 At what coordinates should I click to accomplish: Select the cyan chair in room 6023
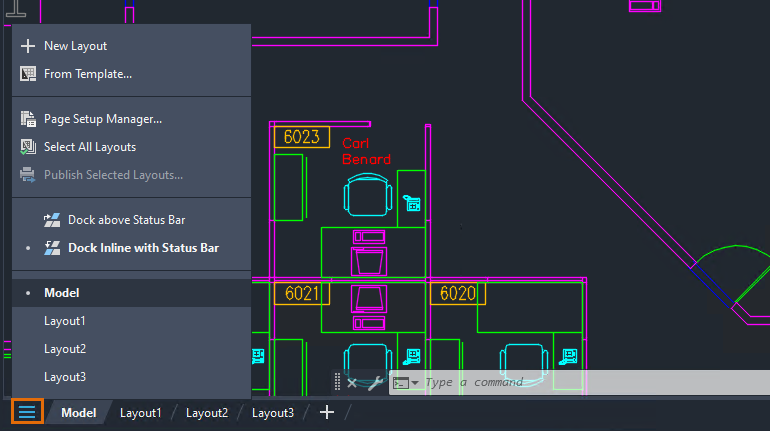pos(368,195)
